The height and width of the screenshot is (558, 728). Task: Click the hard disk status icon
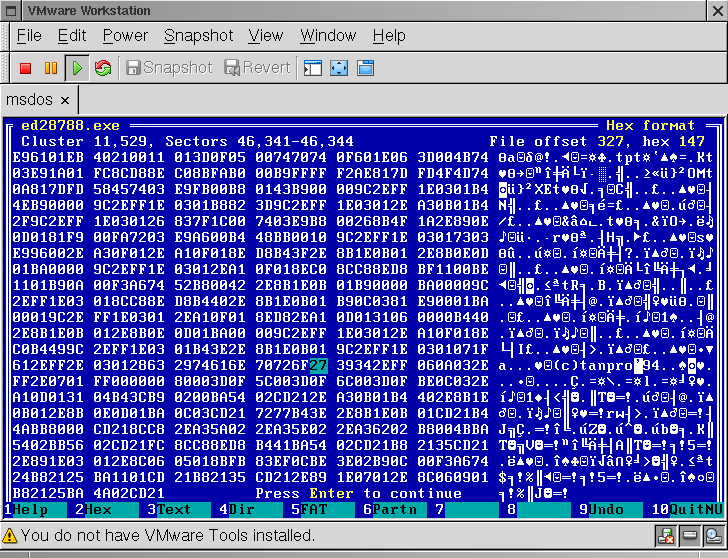click(689, 536)
